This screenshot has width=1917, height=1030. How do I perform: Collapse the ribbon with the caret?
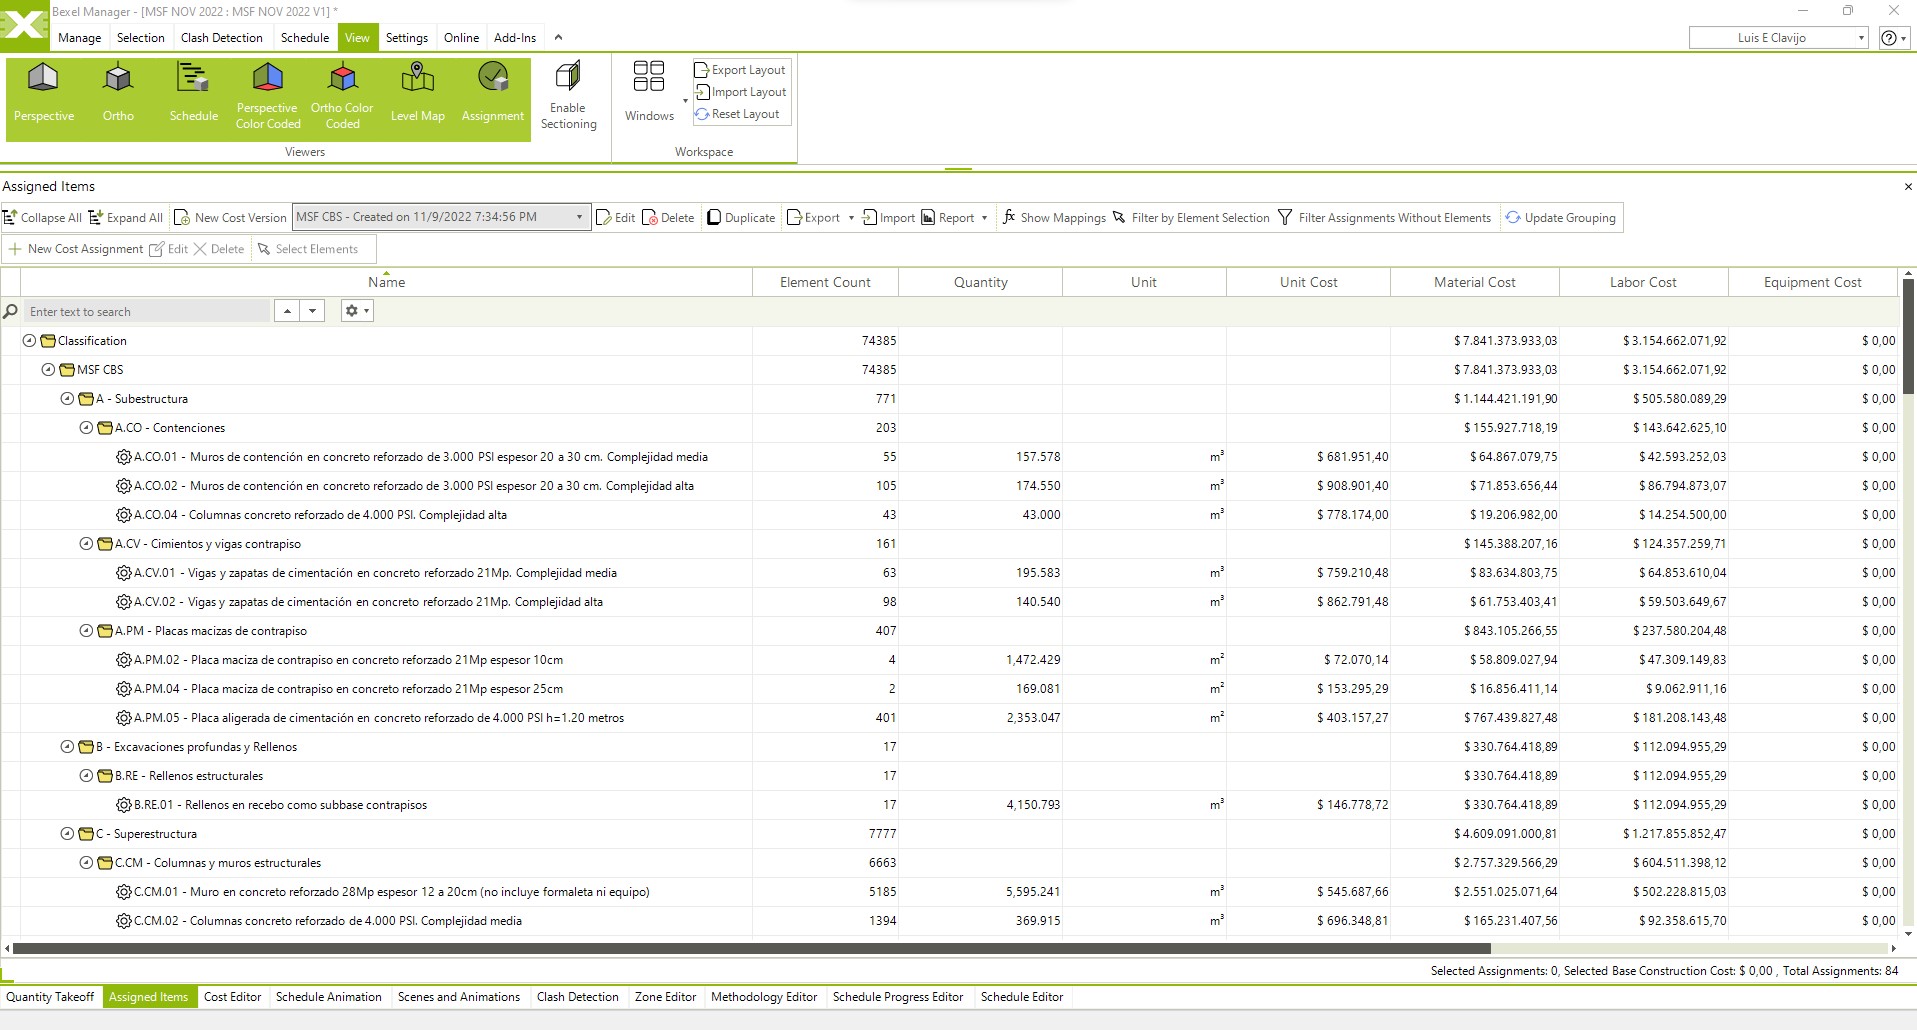point(558,38)
